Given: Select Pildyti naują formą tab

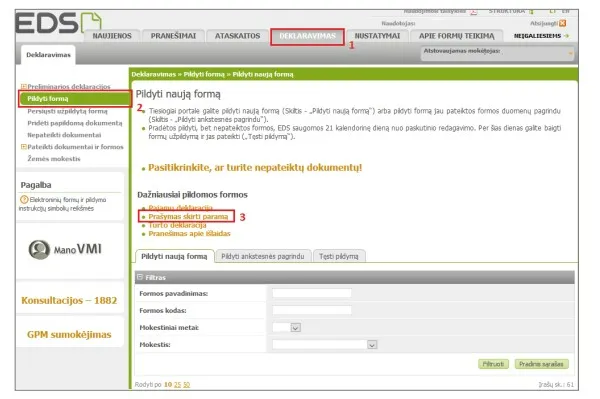Looking at the screenshot, I should pyautogui.click(x=174, y=256).
